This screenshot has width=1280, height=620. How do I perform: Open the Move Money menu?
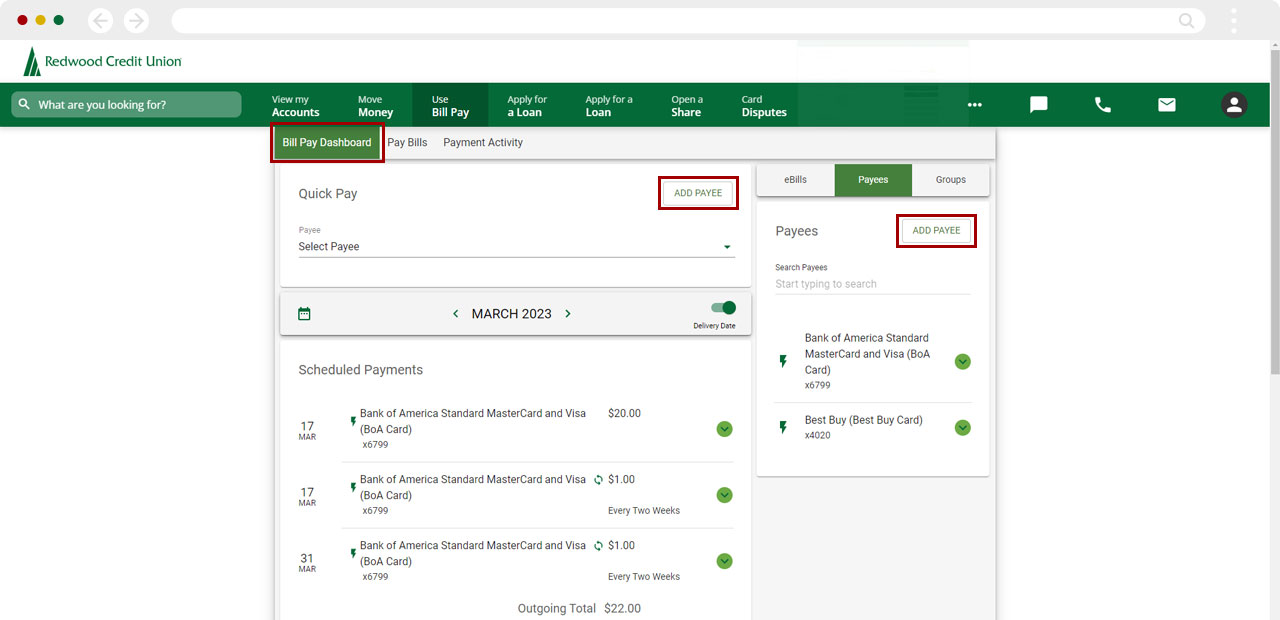click(375, 106)
